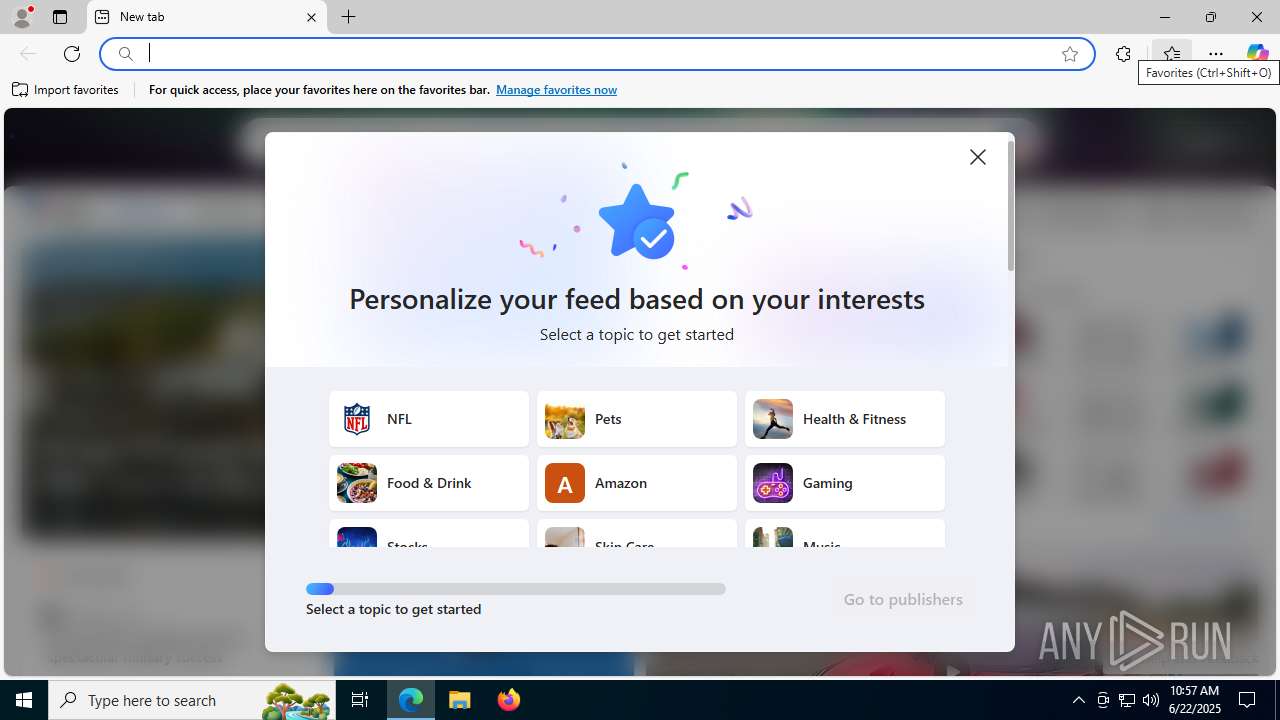Open the network tray icon
This screenshot has height=720, width=1280.
1127,700
